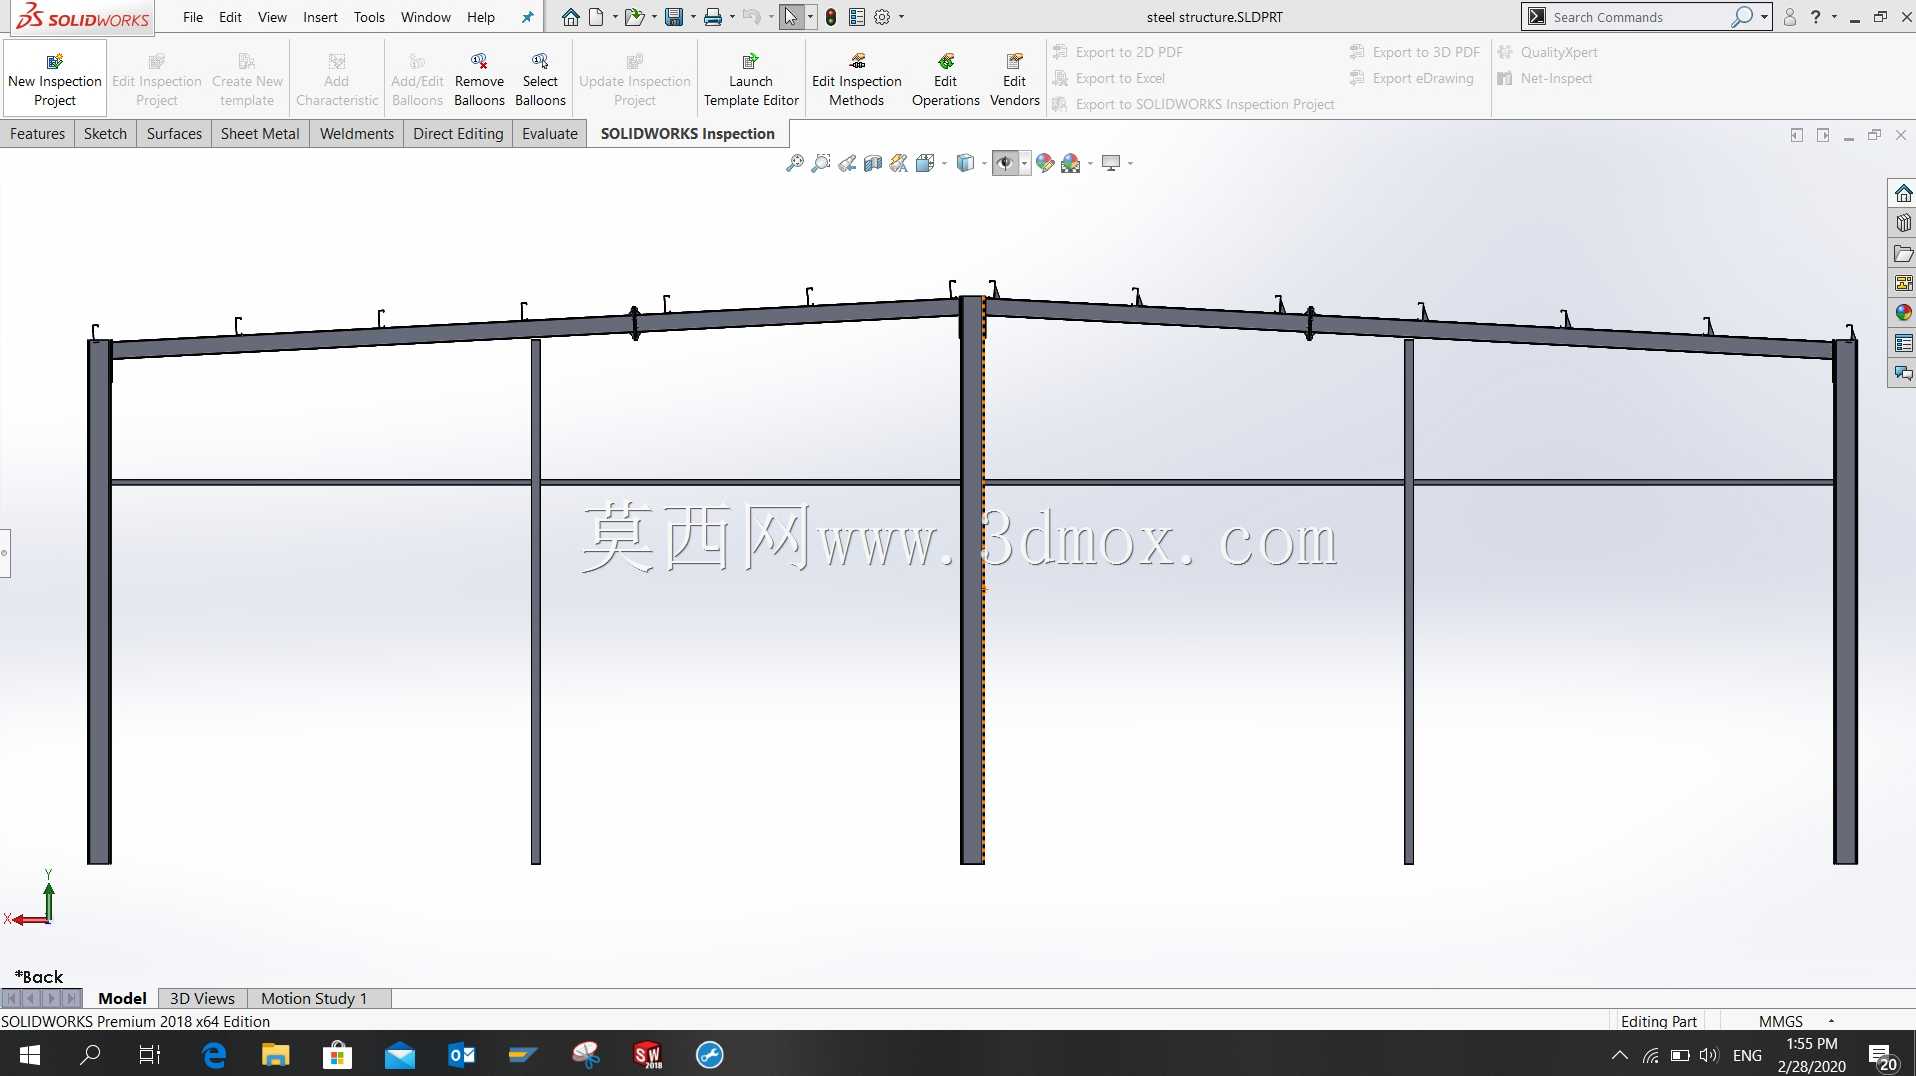
Task: Expand Save dropdown arrow
Action: click(x=693, y=17)
